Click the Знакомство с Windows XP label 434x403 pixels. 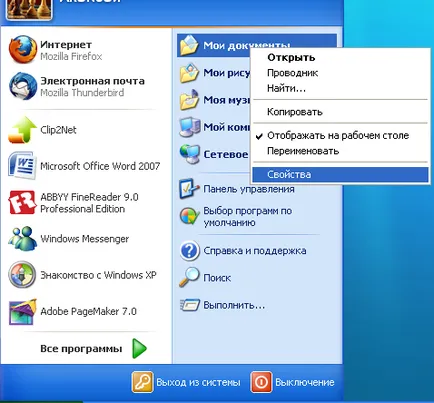click(x=98, y=275)
